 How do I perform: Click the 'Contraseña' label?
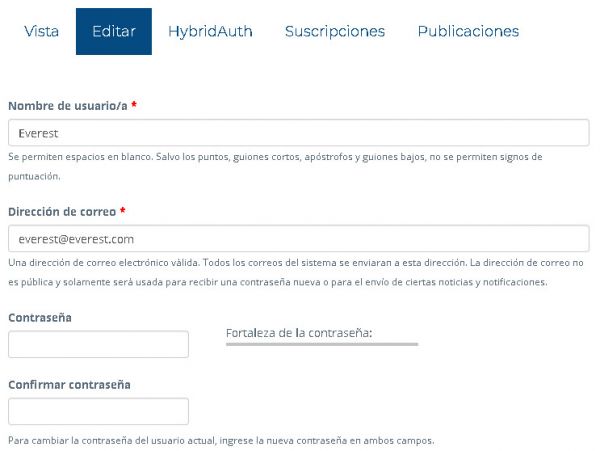coord(40,317)
